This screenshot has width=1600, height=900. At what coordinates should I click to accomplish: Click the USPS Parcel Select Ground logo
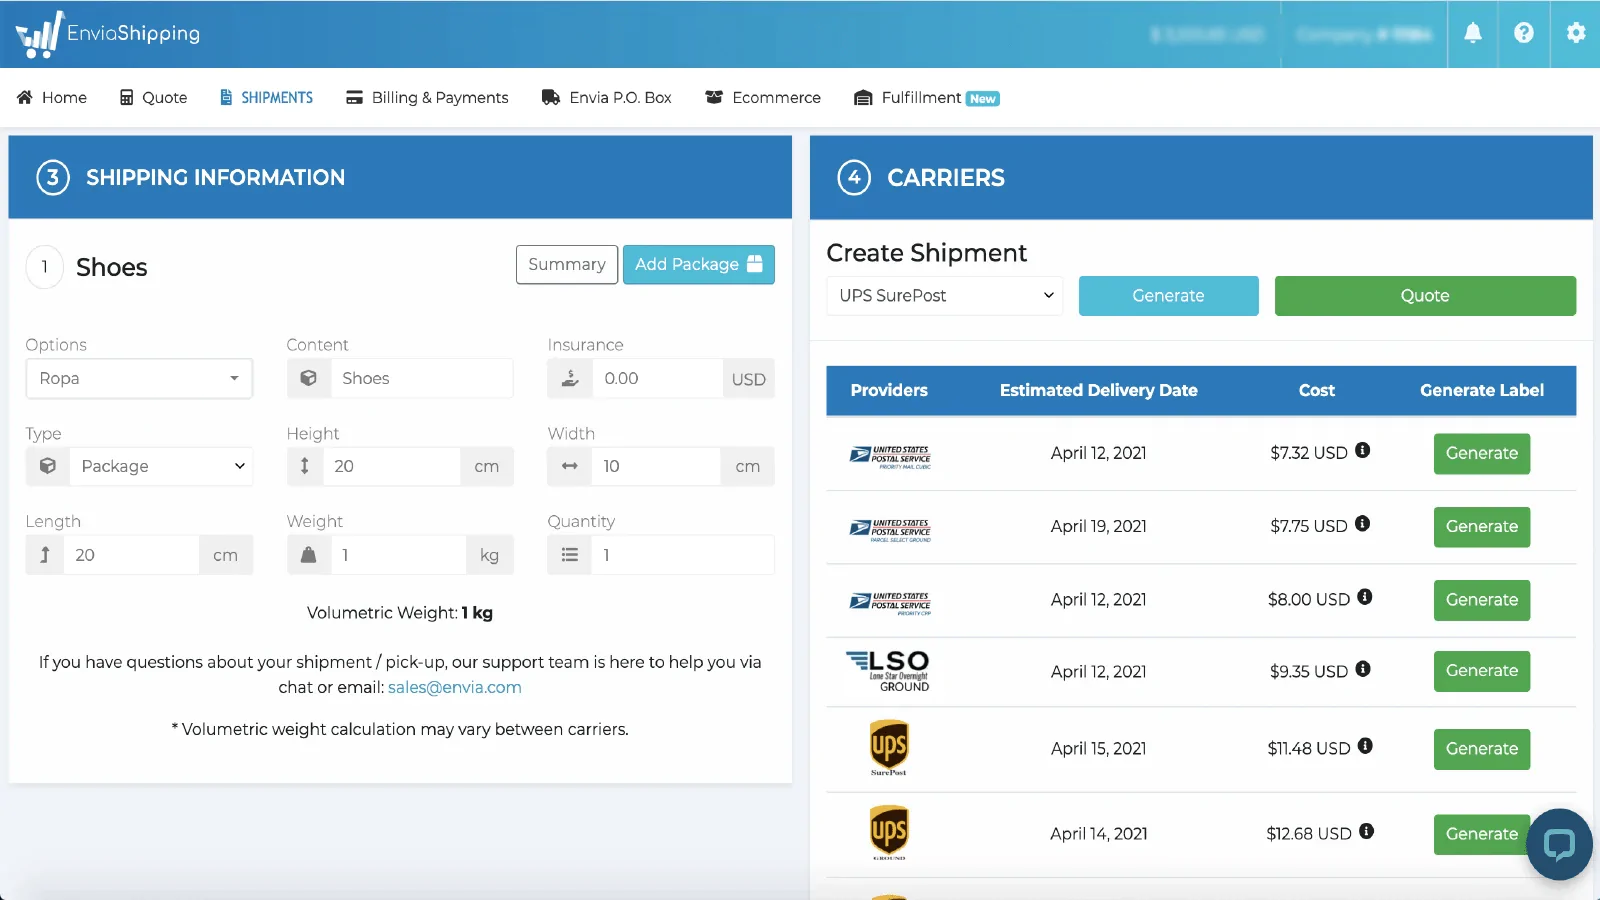pyautogui.click(x=890, y=530)
